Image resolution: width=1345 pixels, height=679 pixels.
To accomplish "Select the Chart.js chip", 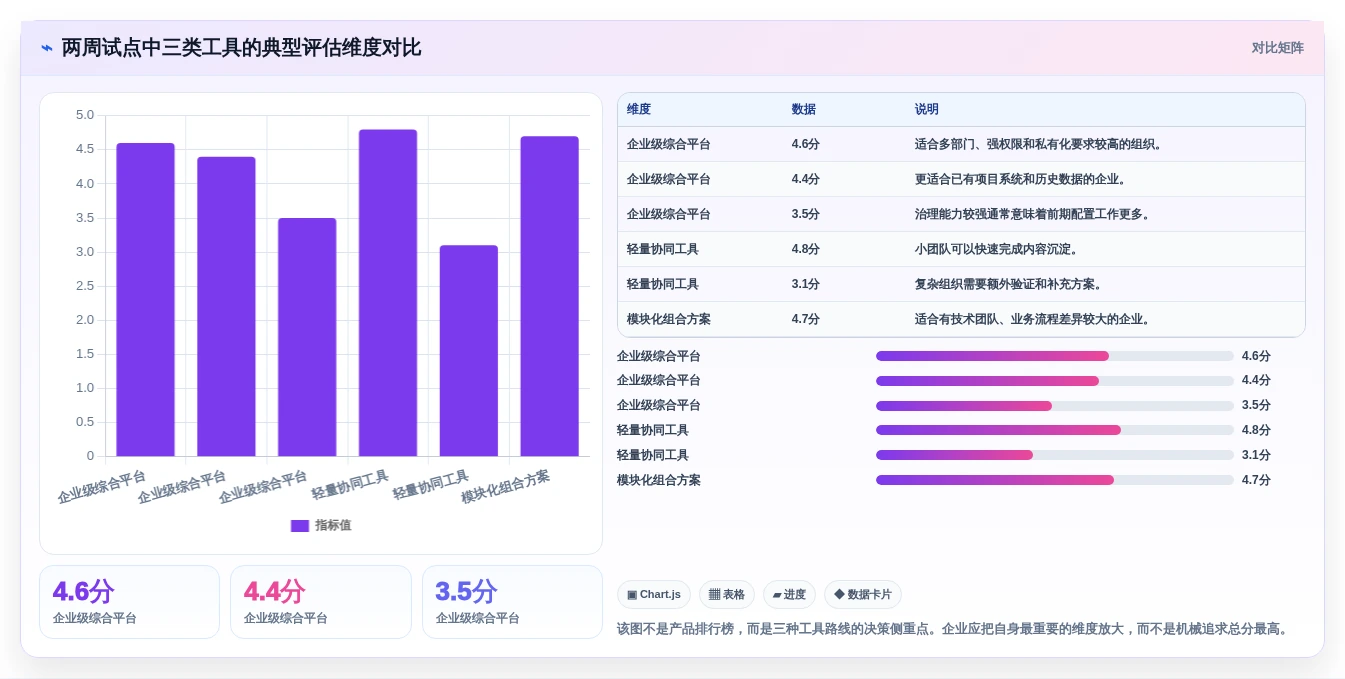I will click(x=654, y=594).
